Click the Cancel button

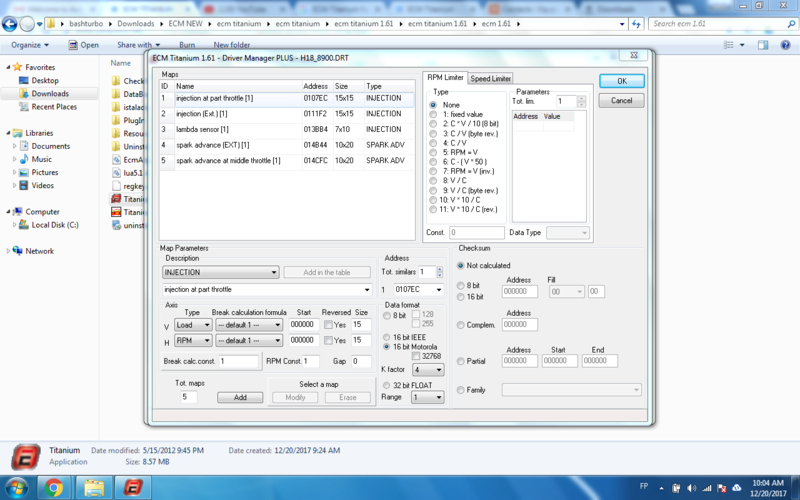[x=621, y=101]
